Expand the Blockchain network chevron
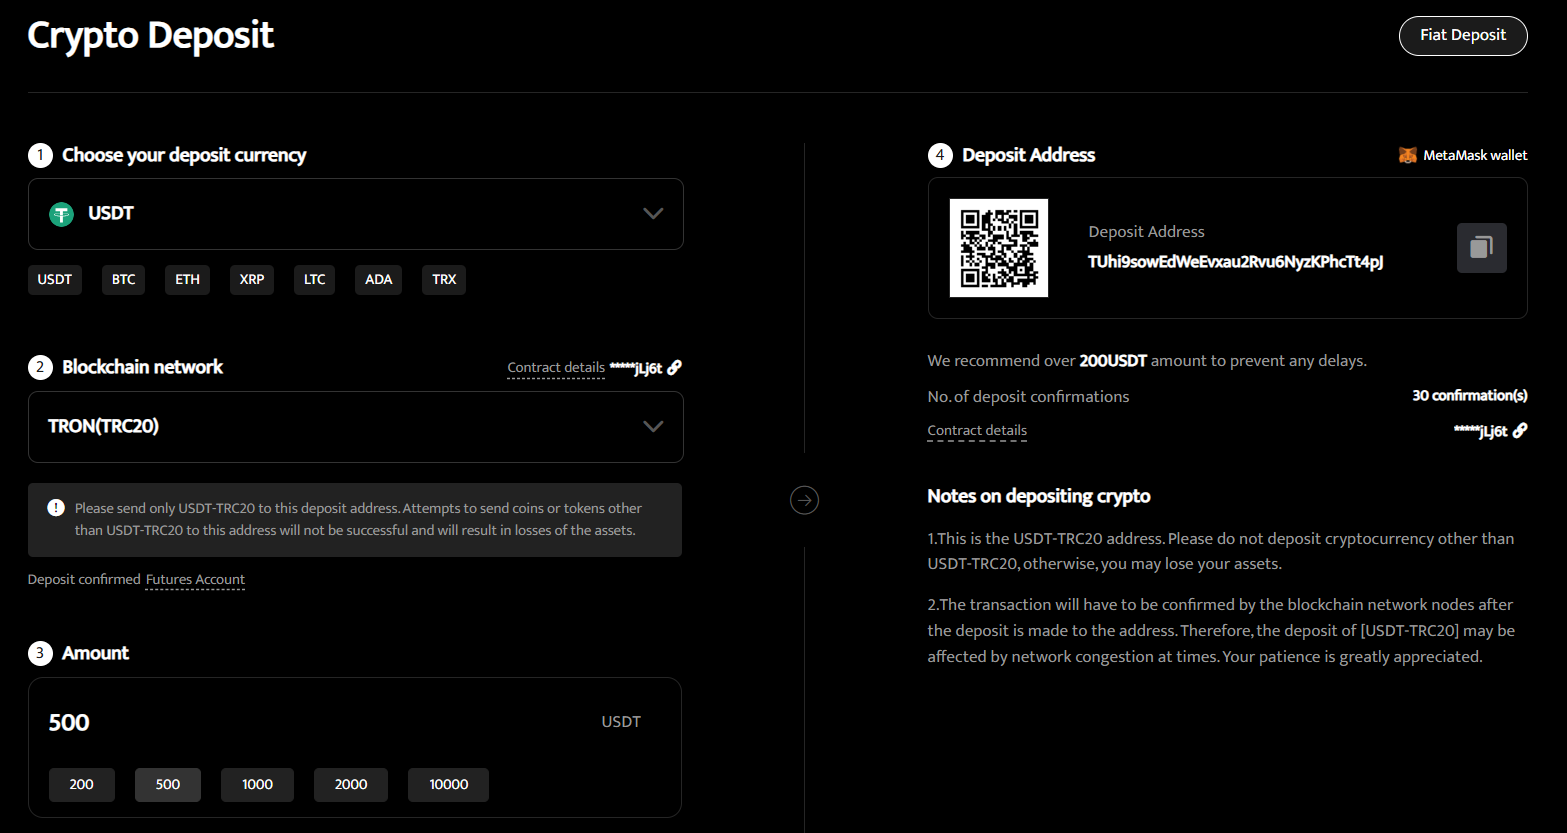This screenshot has height=833, width=1567. [653, 427]
